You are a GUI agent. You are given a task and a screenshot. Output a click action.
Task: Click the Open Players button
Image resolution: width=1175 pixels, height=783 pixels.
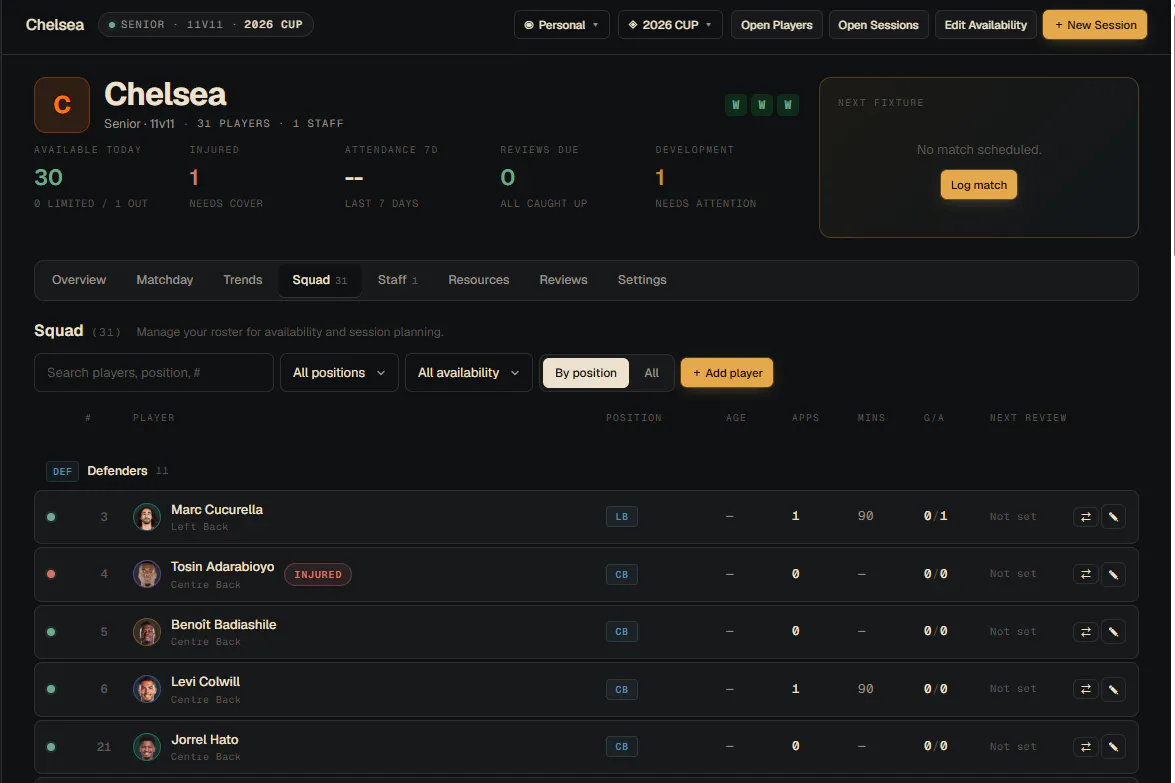pyautogui.click(x=776, y=25)
